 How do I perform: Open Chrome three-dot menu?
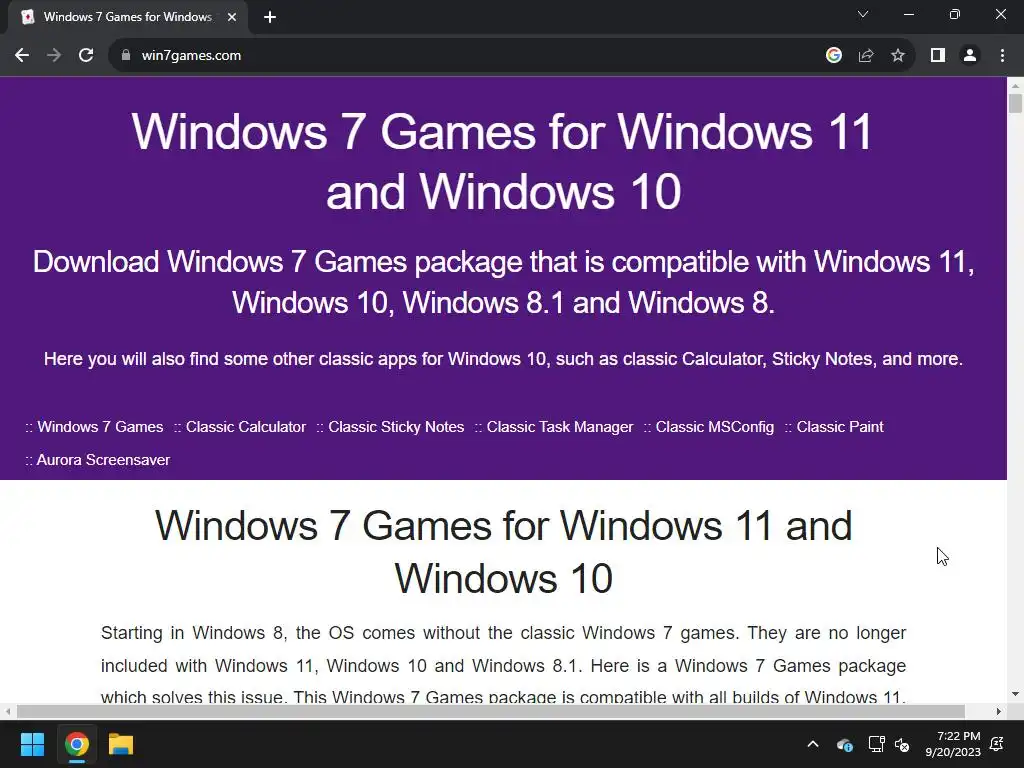[x=1002, y=56]
